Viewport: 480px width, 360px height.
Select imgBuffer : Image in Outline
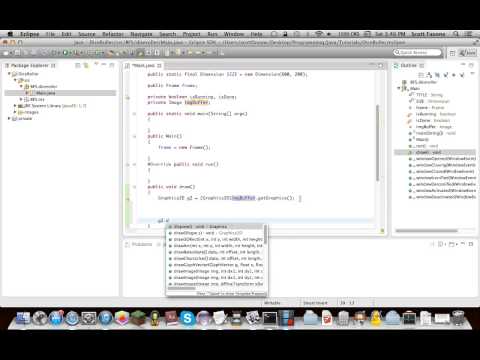point(433,127)
